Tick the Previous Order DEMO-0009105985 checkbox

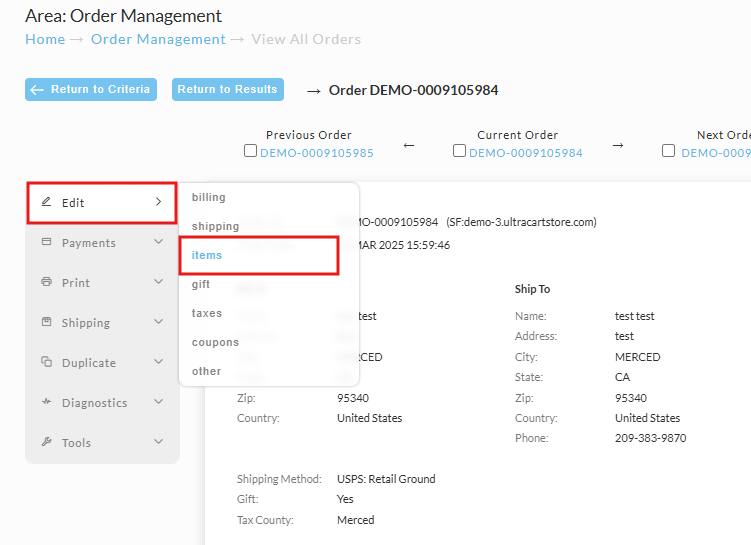click(250, 151)
